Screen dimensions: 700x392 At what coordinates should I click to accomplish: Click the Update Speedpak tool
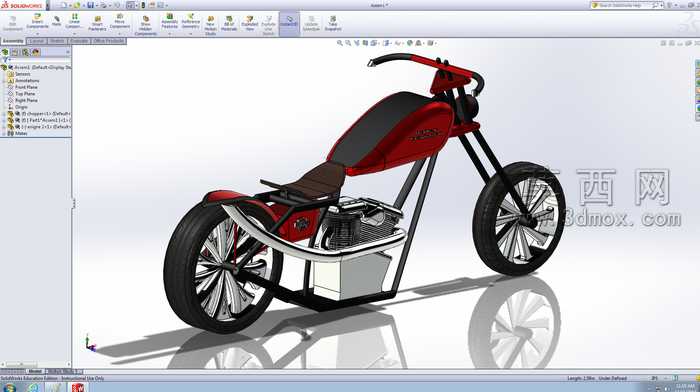[x=311, y=24]
